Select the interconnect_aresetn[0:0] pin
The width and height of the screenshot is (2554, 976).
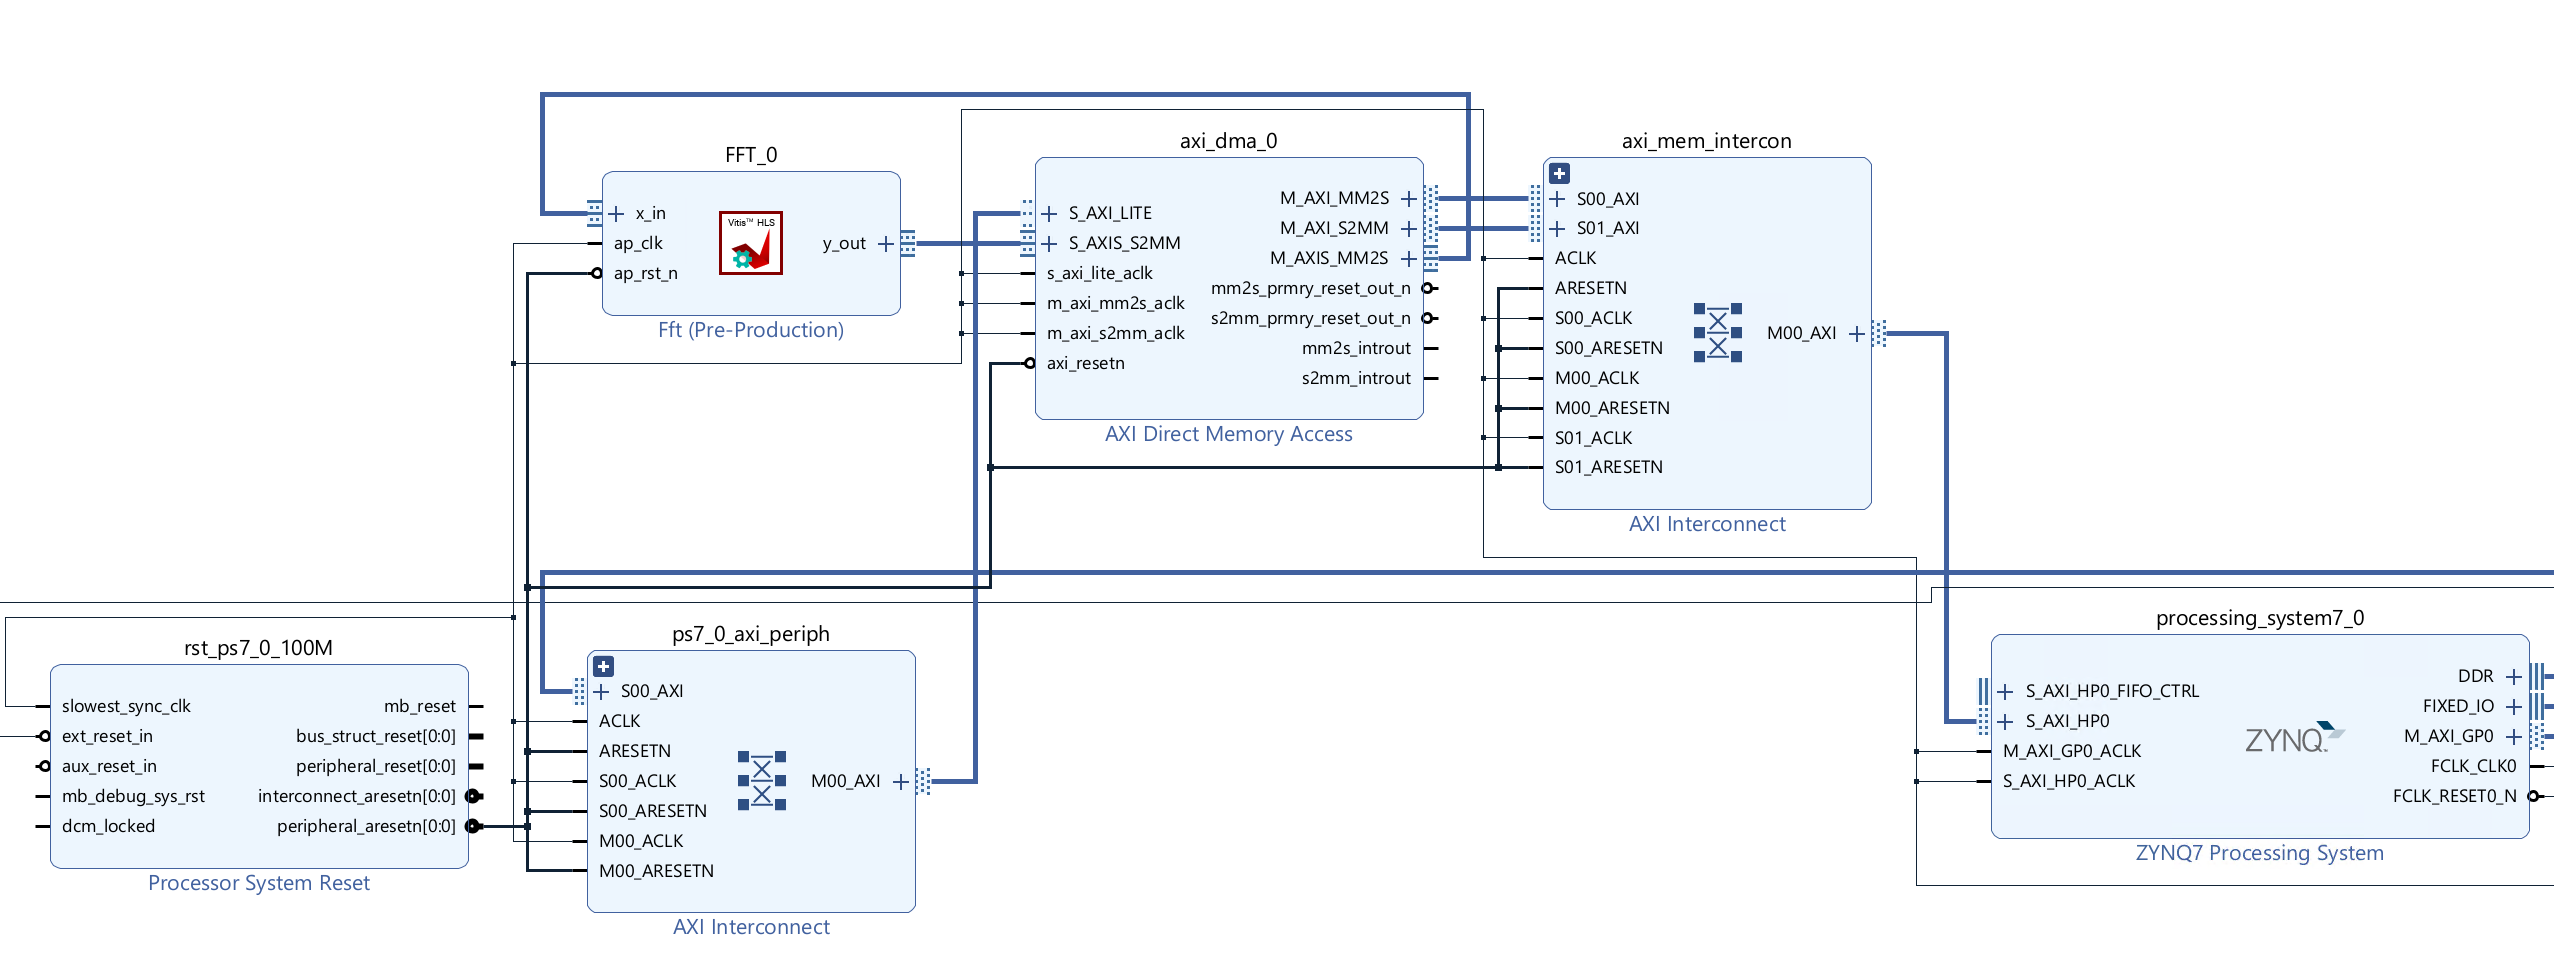(x=356, y=796)
